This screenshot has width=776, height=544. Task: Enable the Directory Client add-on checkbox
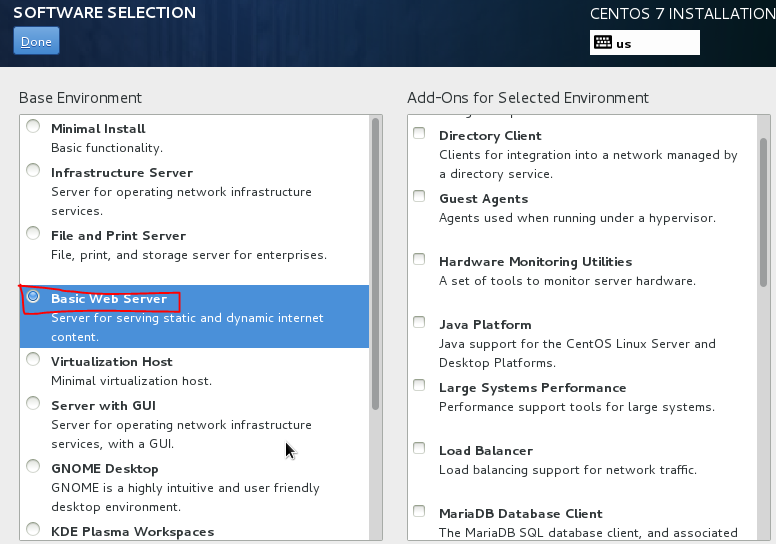coord(419,133)
